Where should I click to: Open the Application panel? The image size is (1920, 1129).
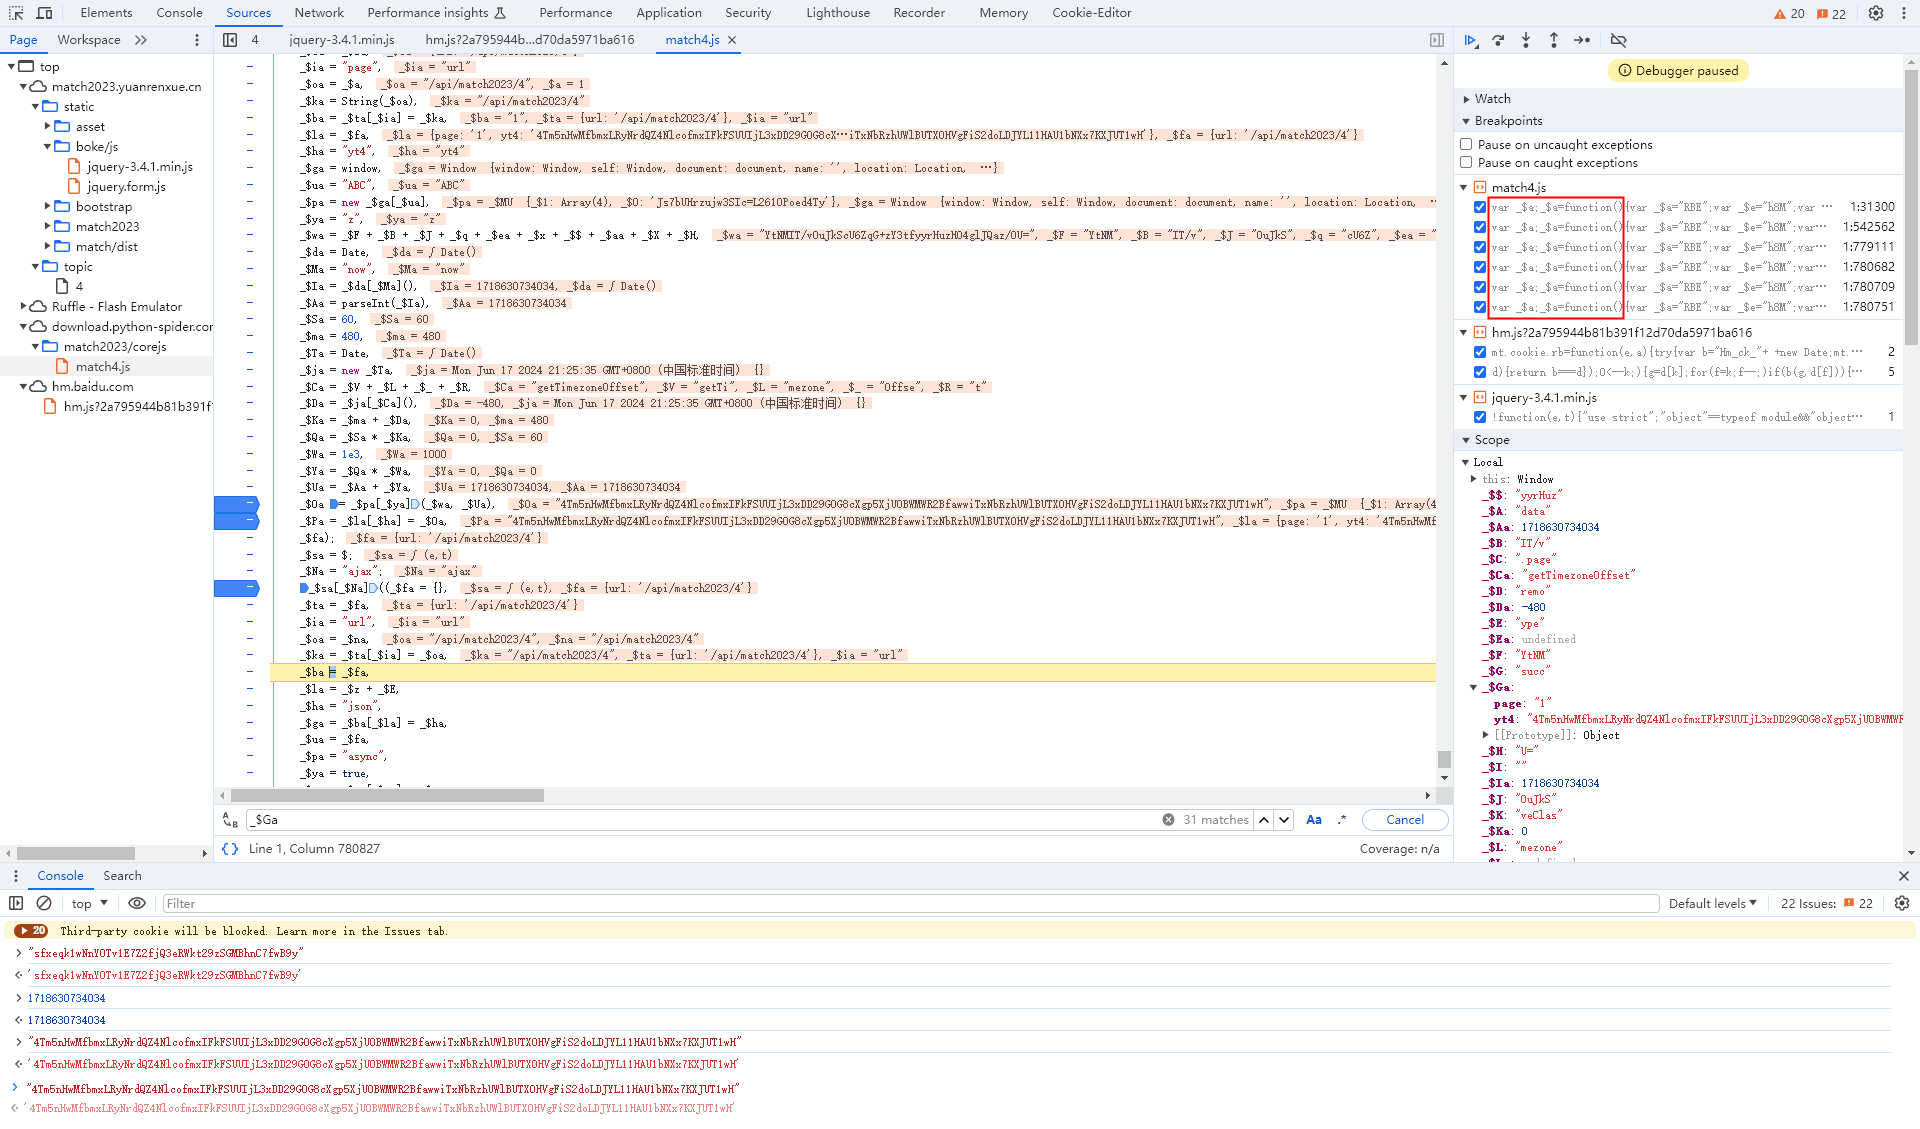click(669, 13)
